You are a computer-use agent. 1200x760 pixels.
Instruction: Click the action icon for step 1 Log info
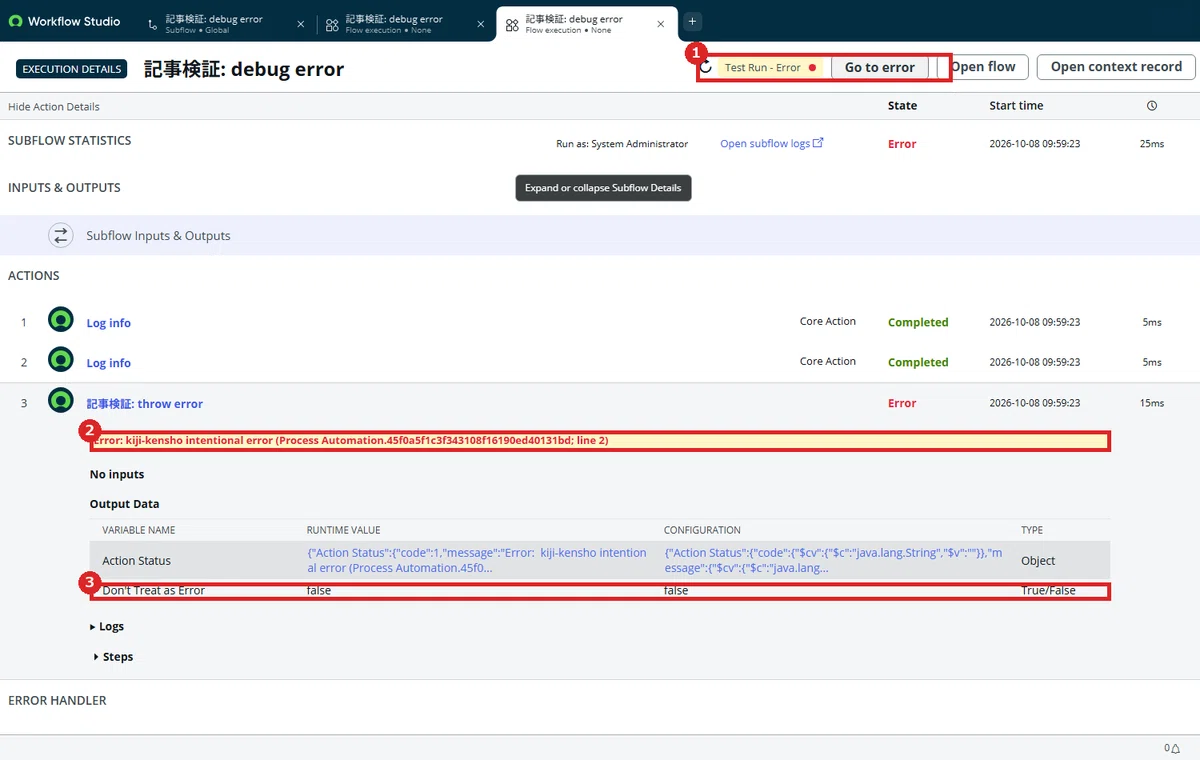coord(61,321)
